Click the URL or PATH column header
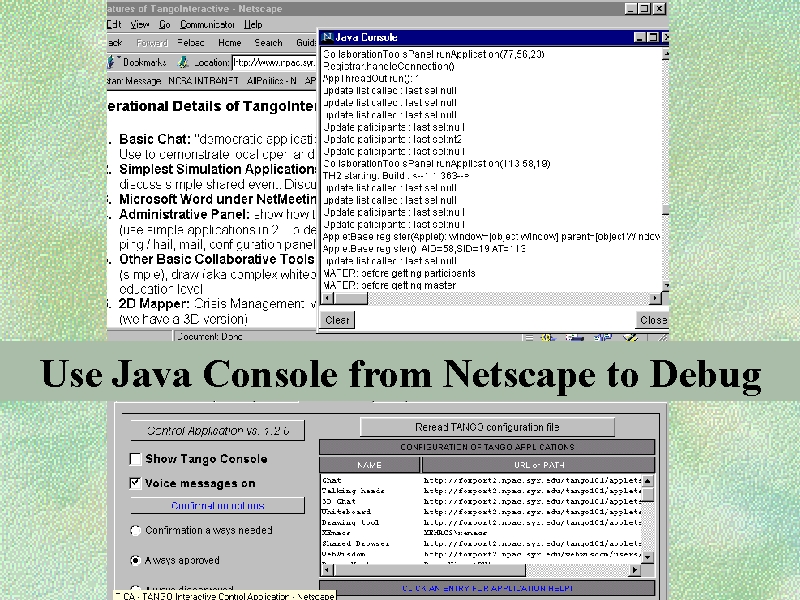 (x=539, y=465)
